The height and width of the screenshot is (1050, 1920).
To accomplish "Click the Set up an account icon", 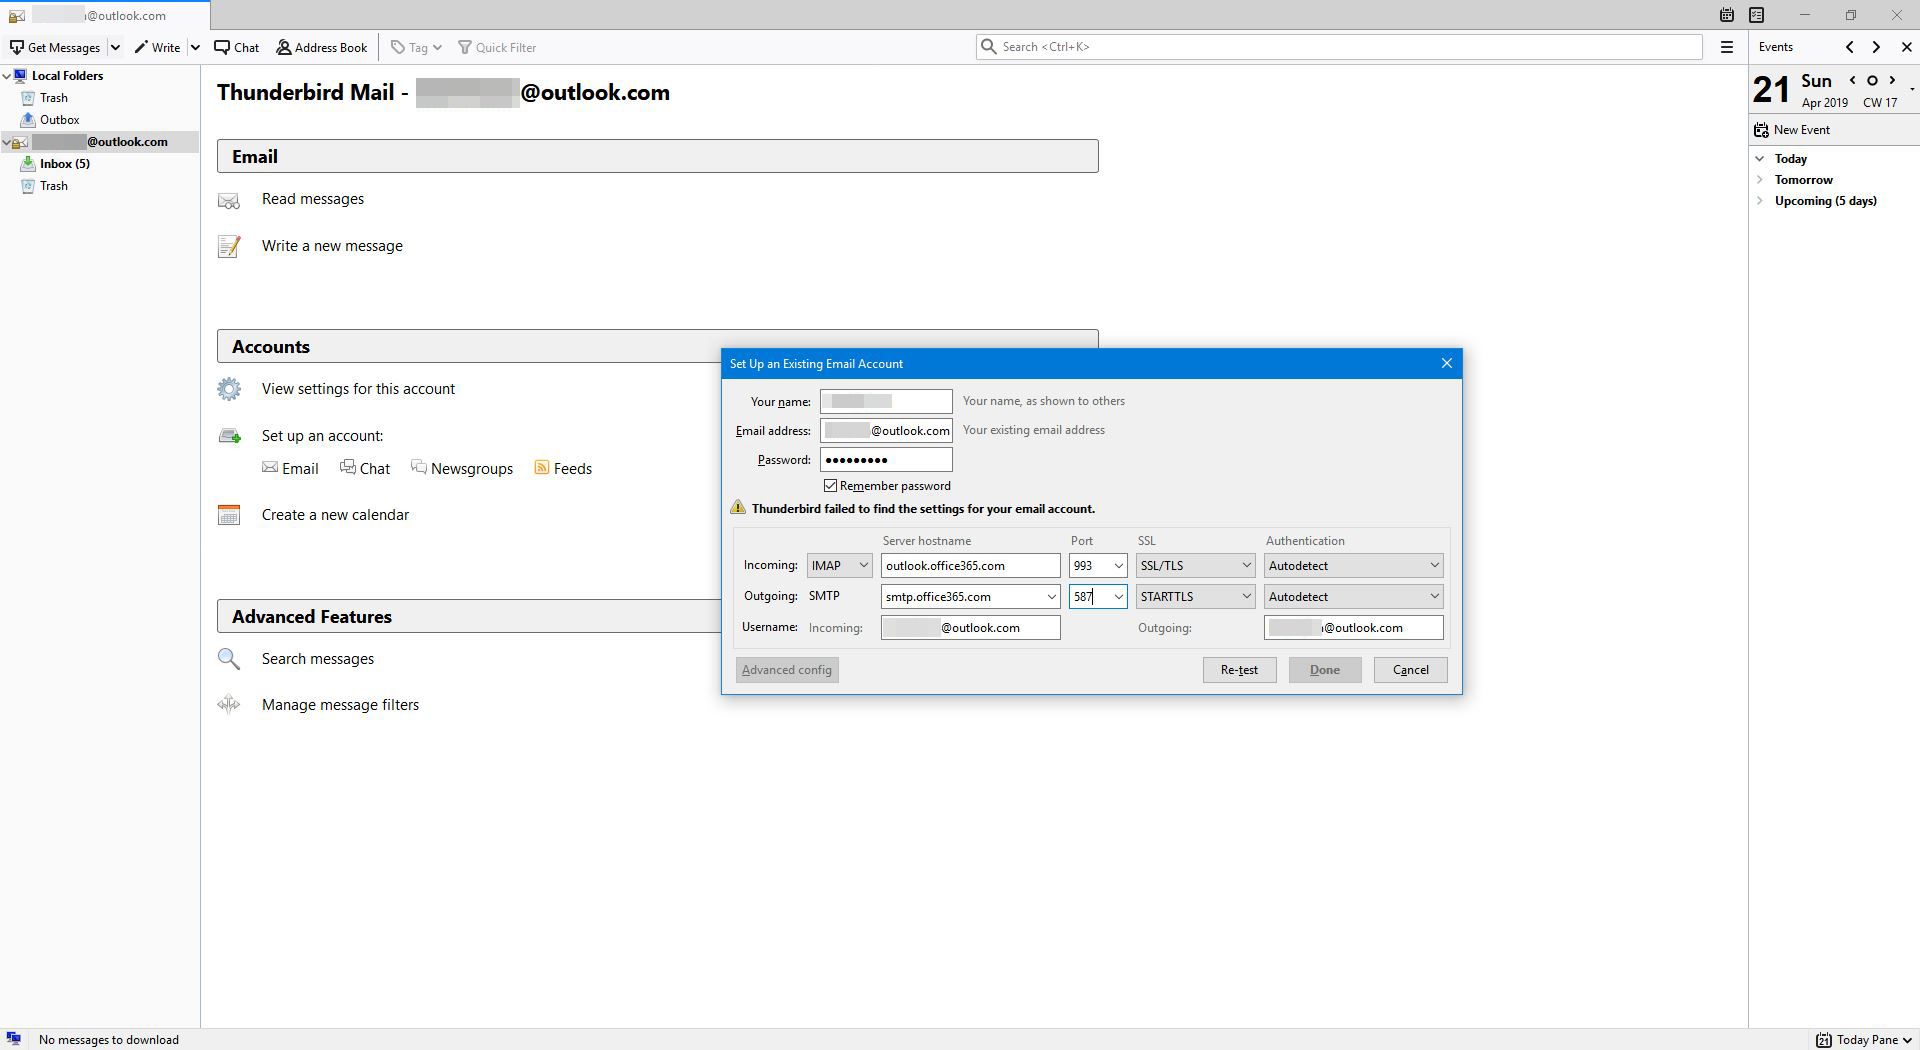I will 229,436.
